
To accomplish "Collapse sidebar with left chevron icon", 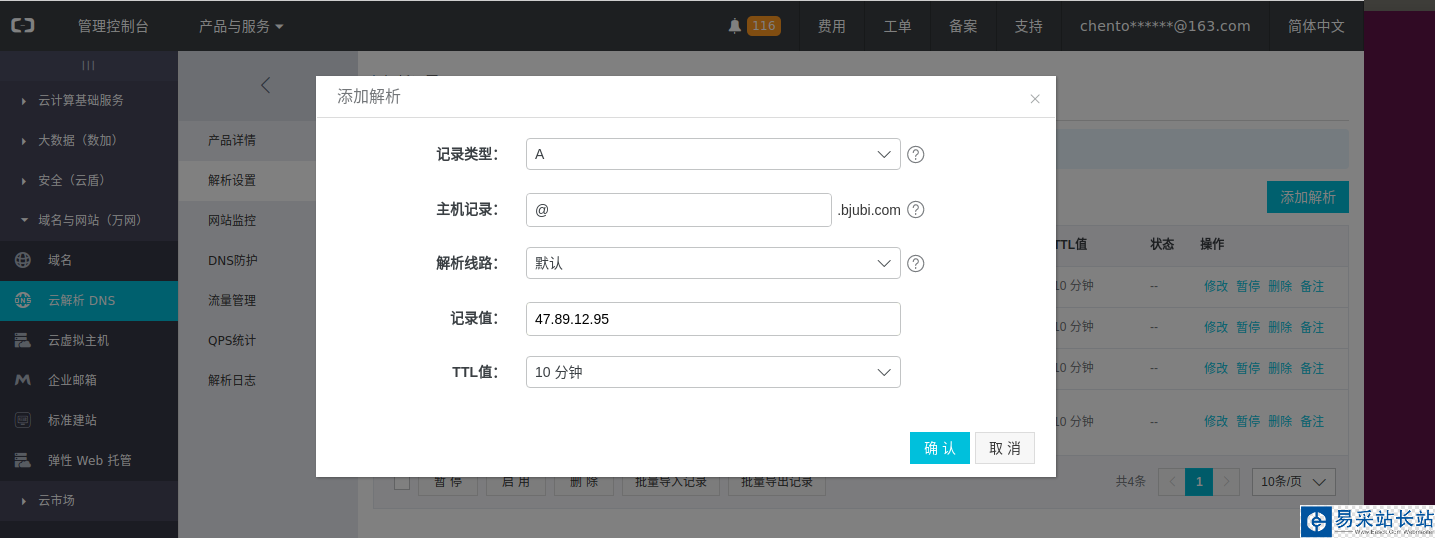I will coord(265,85).
